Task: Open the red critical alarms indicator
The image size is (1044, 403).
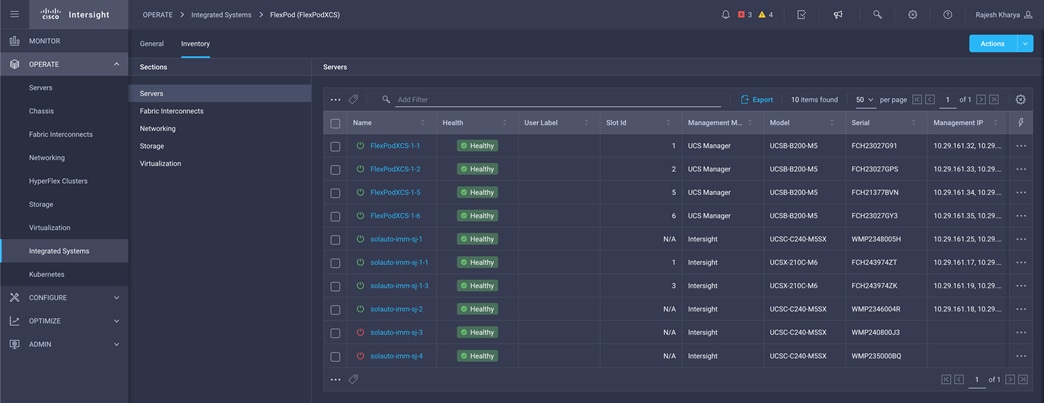Action: point(744,15)
